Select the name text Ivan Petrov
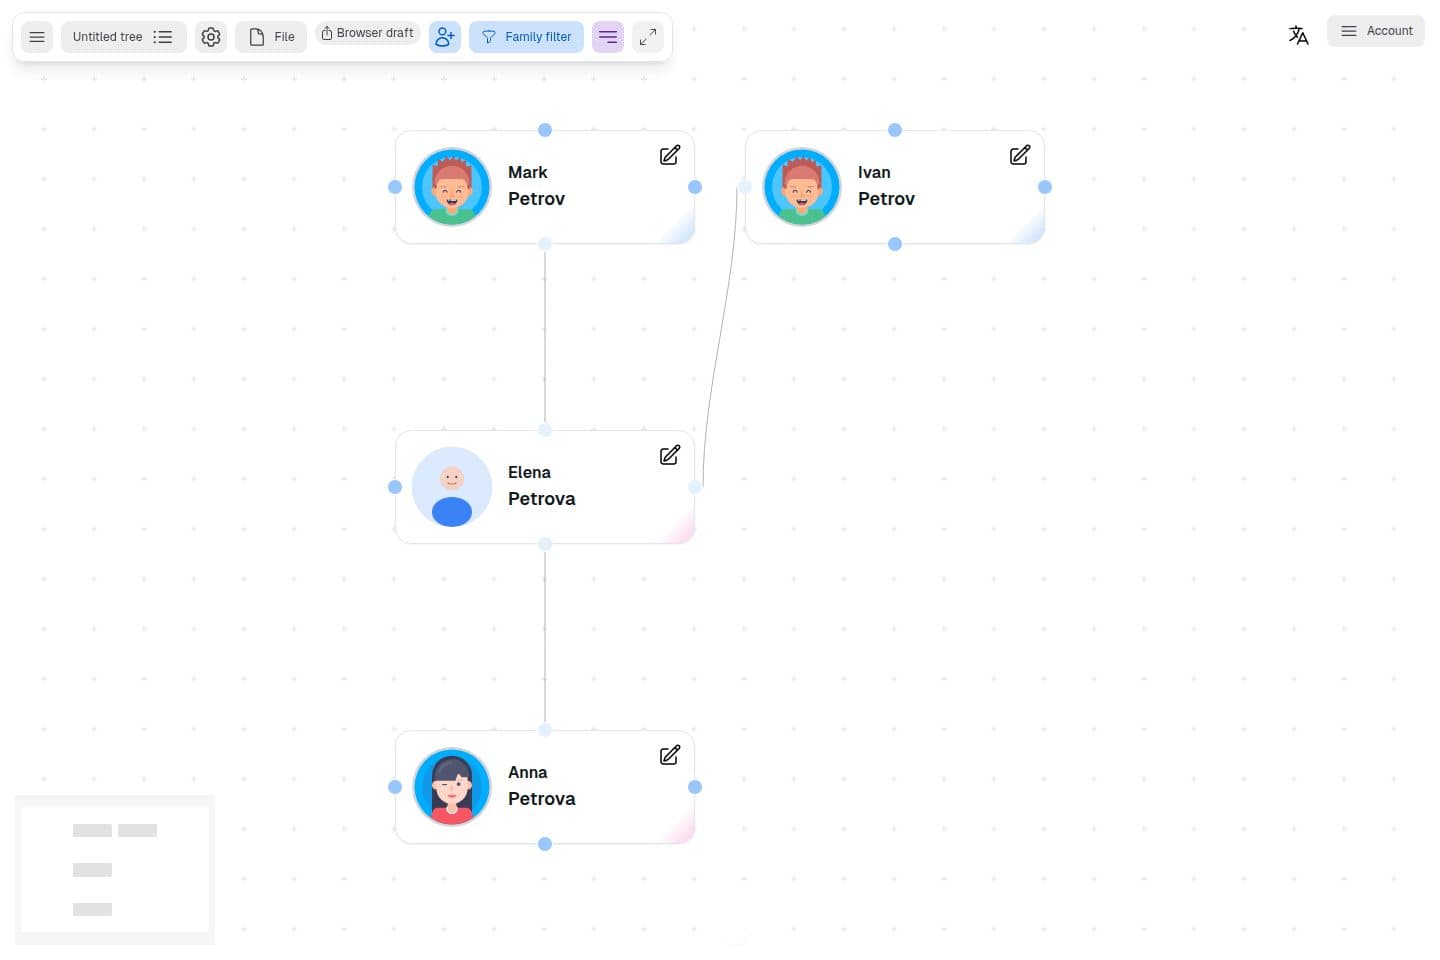The height and width of the screenshot is (960, 1440). point(886,186)
